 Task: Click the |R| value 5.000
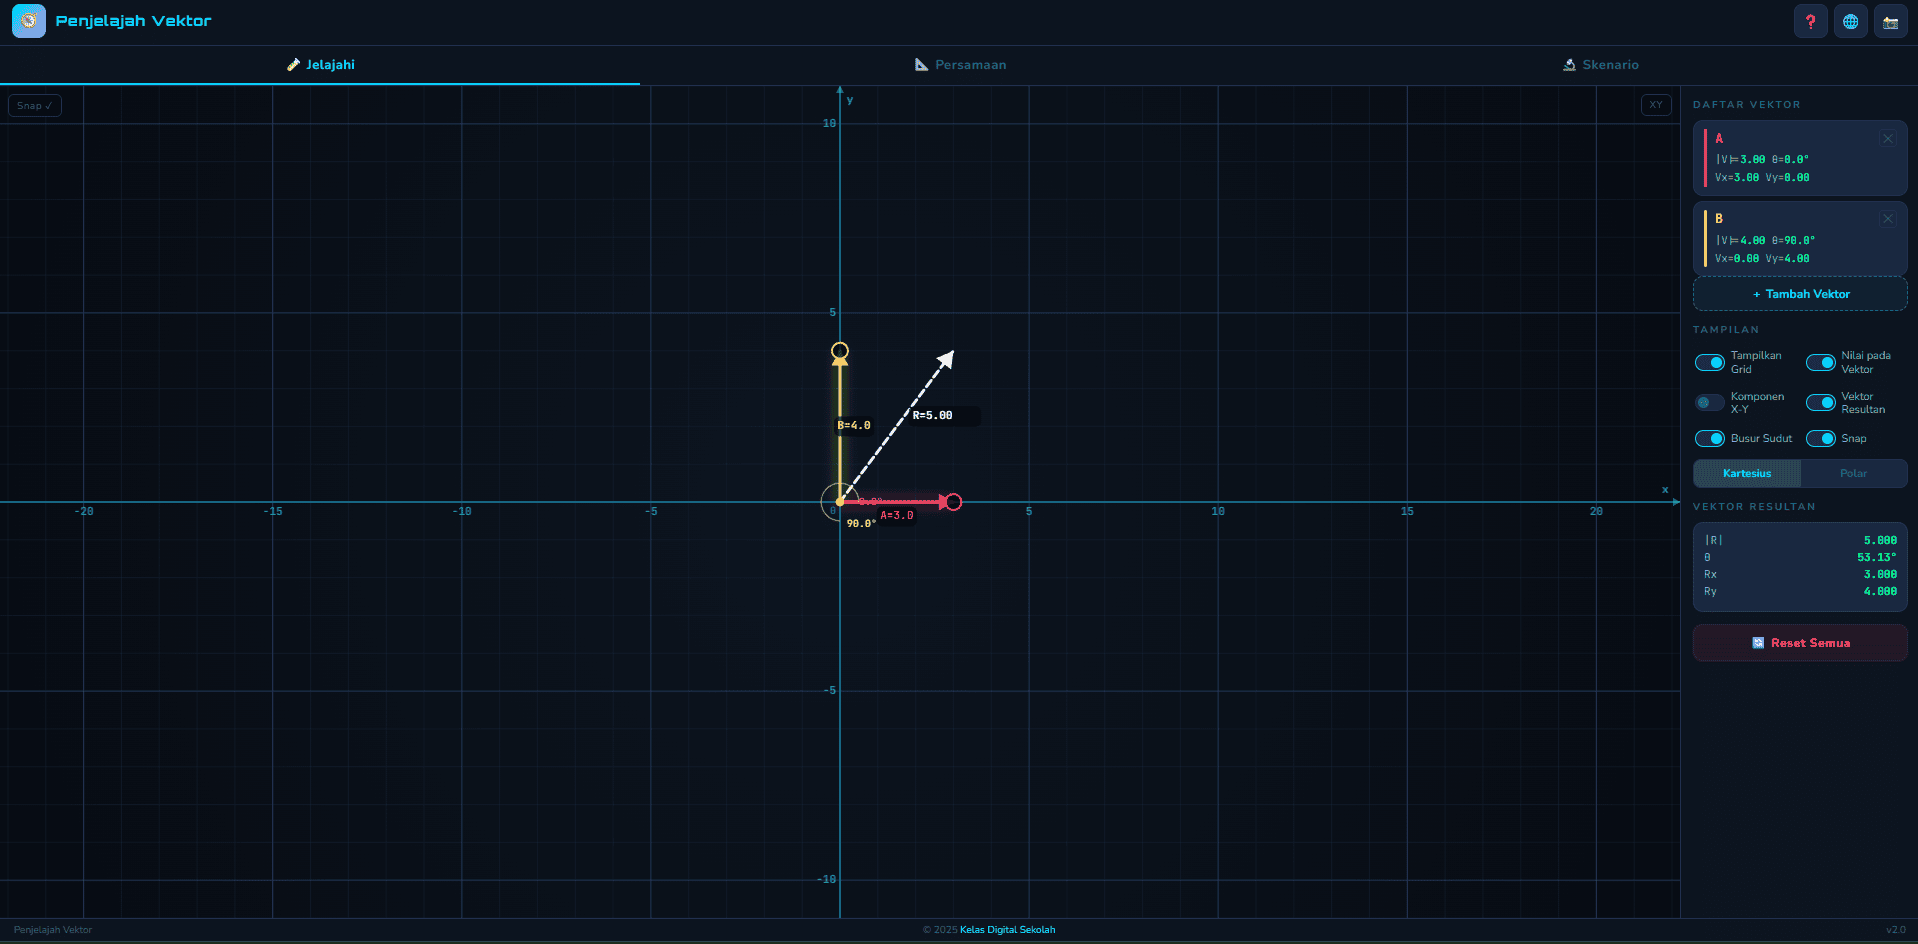coord(1880,540)
